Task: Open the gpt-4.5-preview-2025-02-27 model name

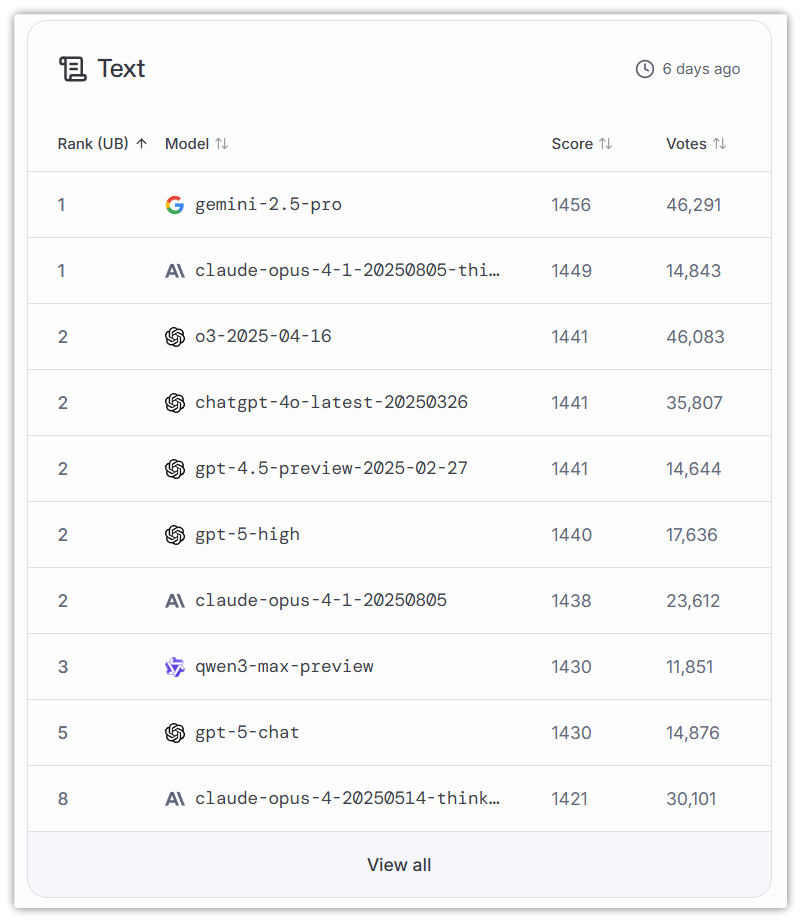Action: coord(332,469)
